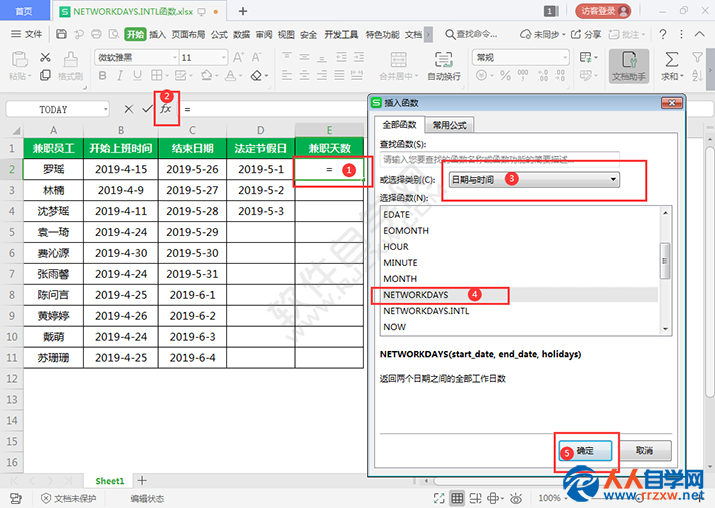Click 确定 button in insert function dialog

(x=585, y=451)
